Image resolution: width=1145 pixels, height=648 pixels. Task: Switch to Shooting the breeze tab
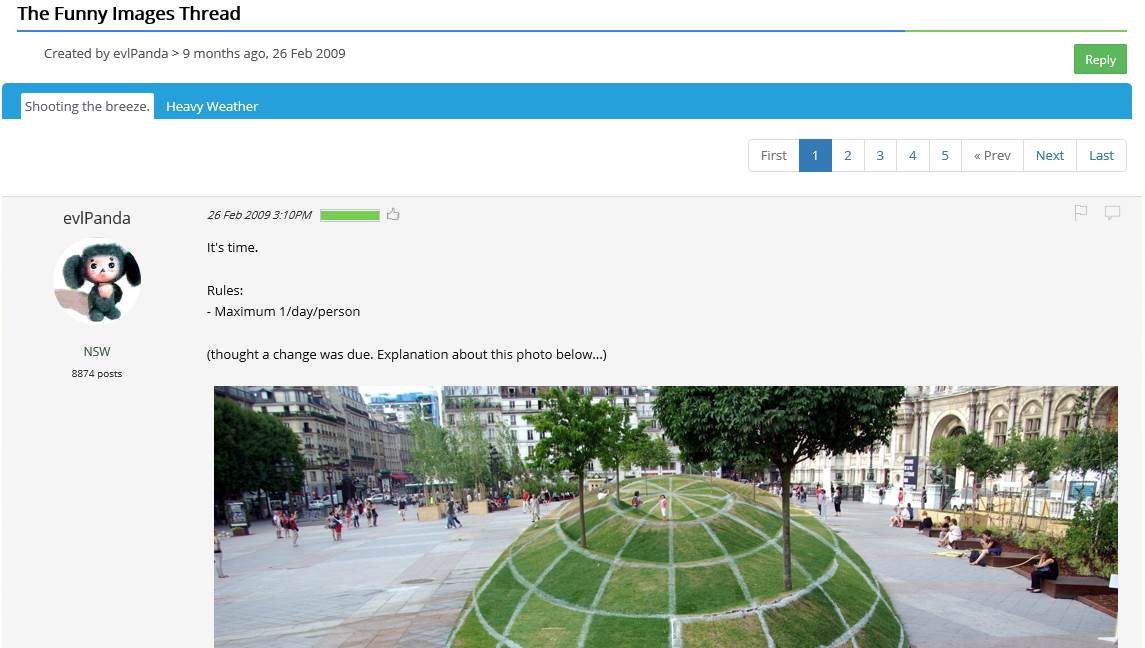[x=87, y=106]
